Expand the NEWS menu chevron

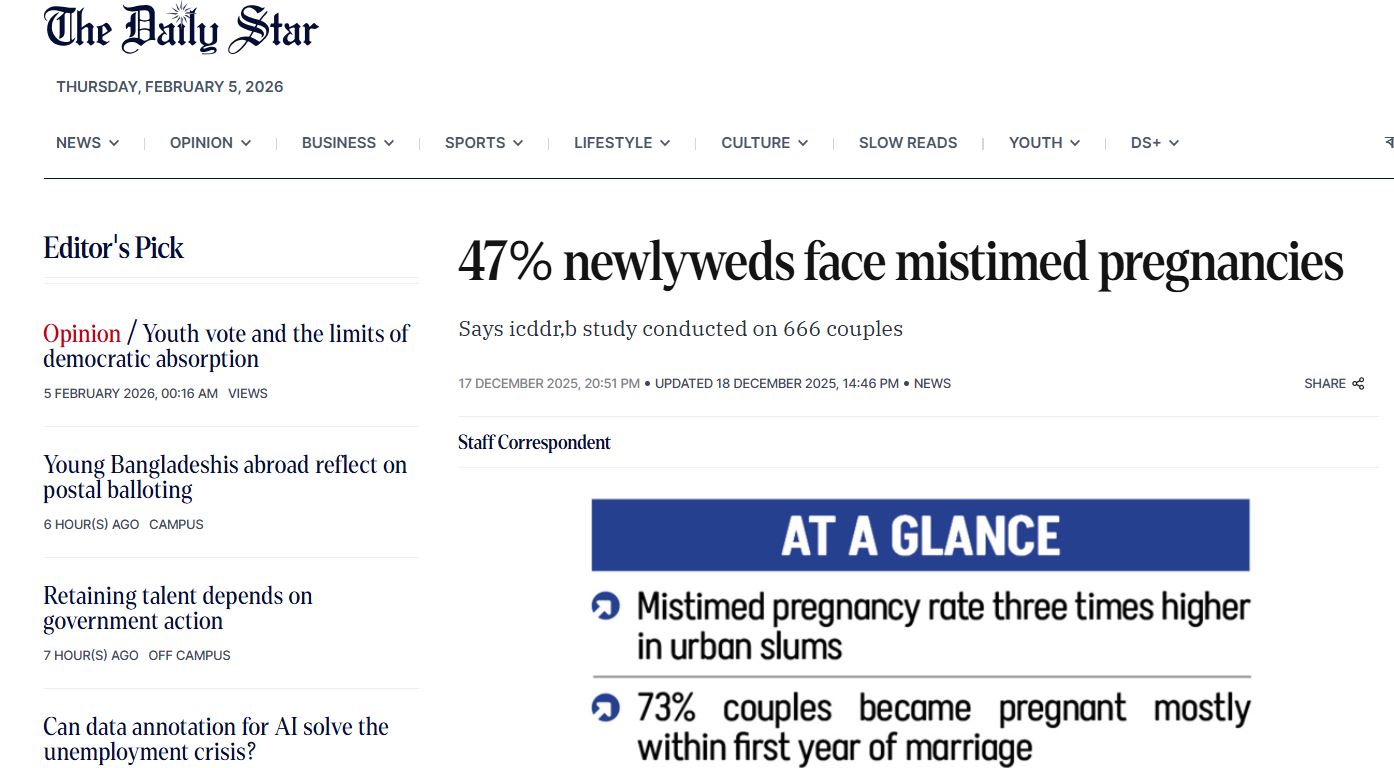pyautogui.click(x=114, y=143)
